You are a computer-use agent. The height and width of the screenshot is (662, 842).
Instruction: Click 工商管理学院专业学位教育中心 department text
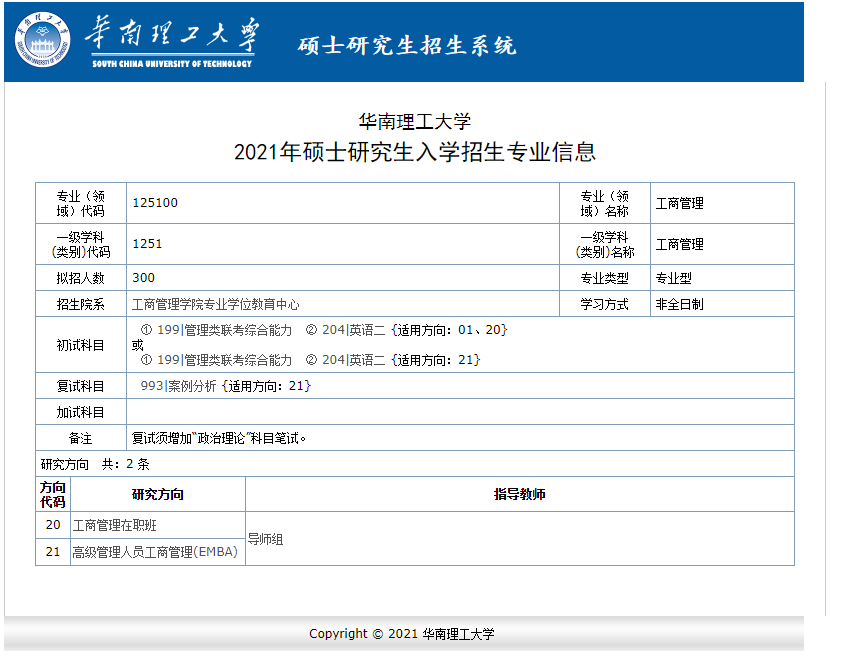tap(215, 304)
